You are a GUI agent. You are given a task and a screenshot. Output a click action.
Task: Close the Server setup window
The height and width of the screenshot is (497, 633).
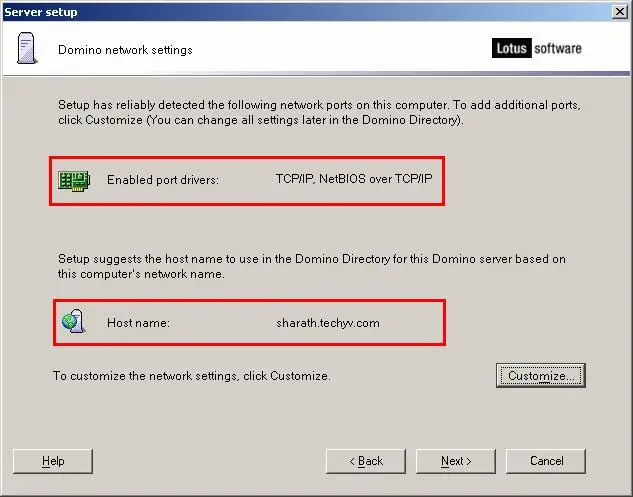[x=620, y=12]
